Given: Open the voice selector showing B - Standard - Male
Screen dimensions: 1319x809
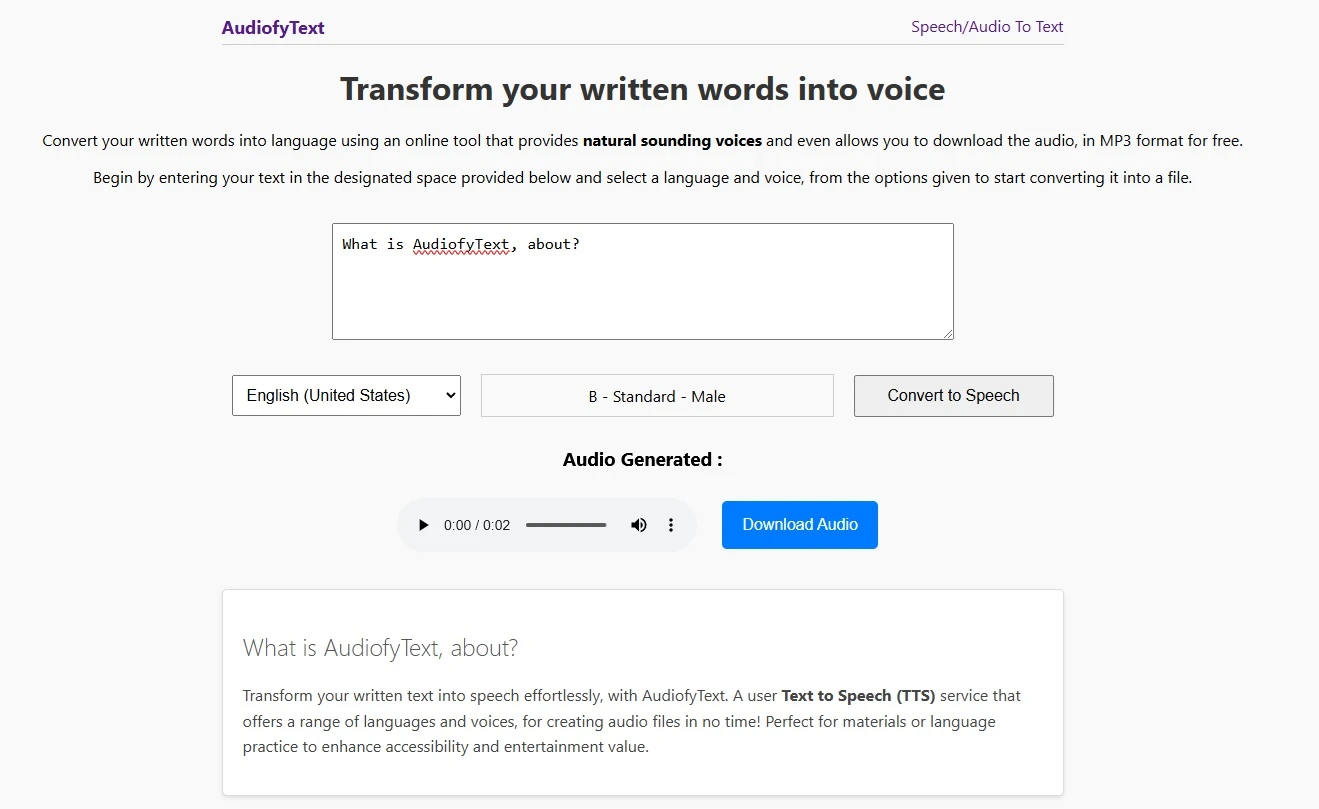Looking at the screenshot, I should tap(656, 395).
